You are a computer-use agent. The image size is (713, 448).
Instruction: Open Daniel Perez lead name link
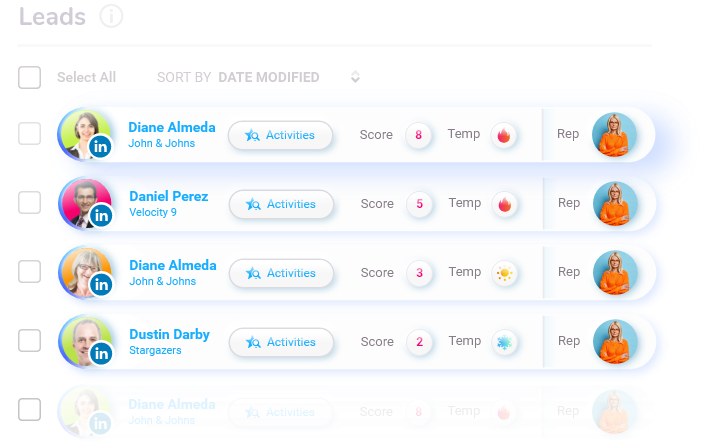[168, 196]
